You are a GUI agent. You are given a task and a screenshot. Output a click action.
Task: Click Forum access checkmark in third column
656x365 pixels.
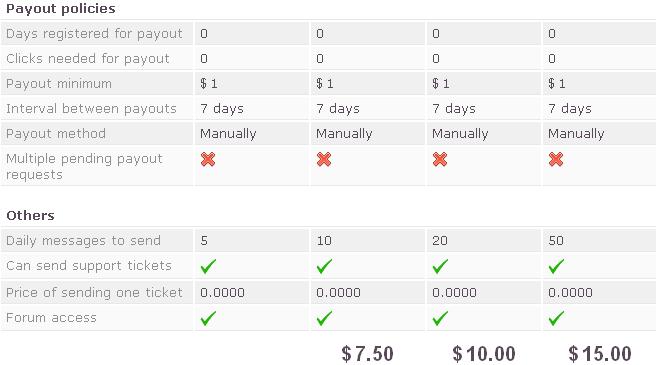440,318
